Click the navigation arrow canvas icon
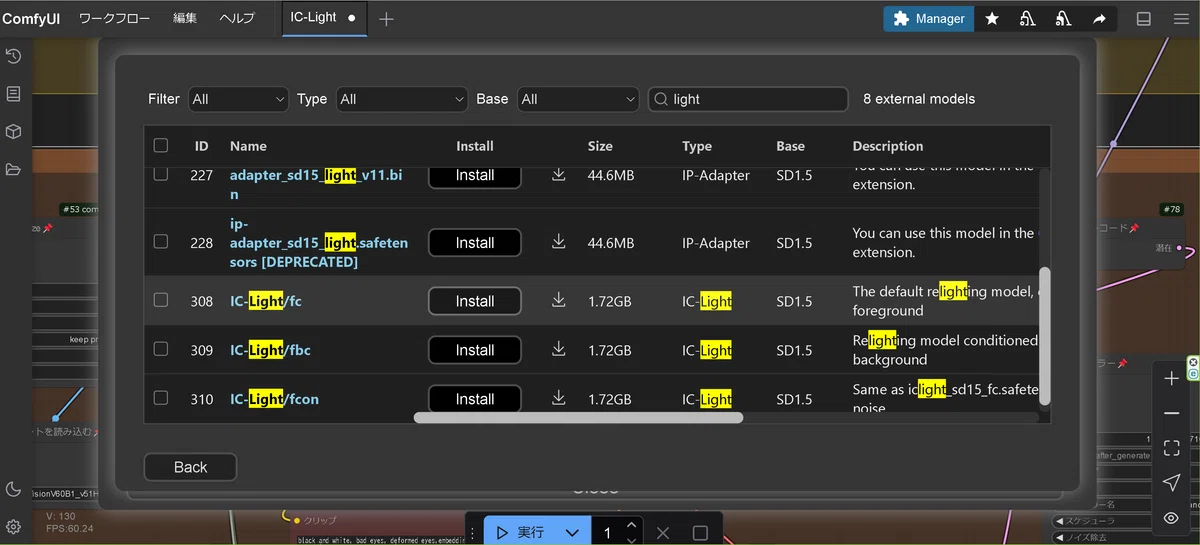The height and width of the screenshot is (545, 1200). click(x=1171, y=483)
